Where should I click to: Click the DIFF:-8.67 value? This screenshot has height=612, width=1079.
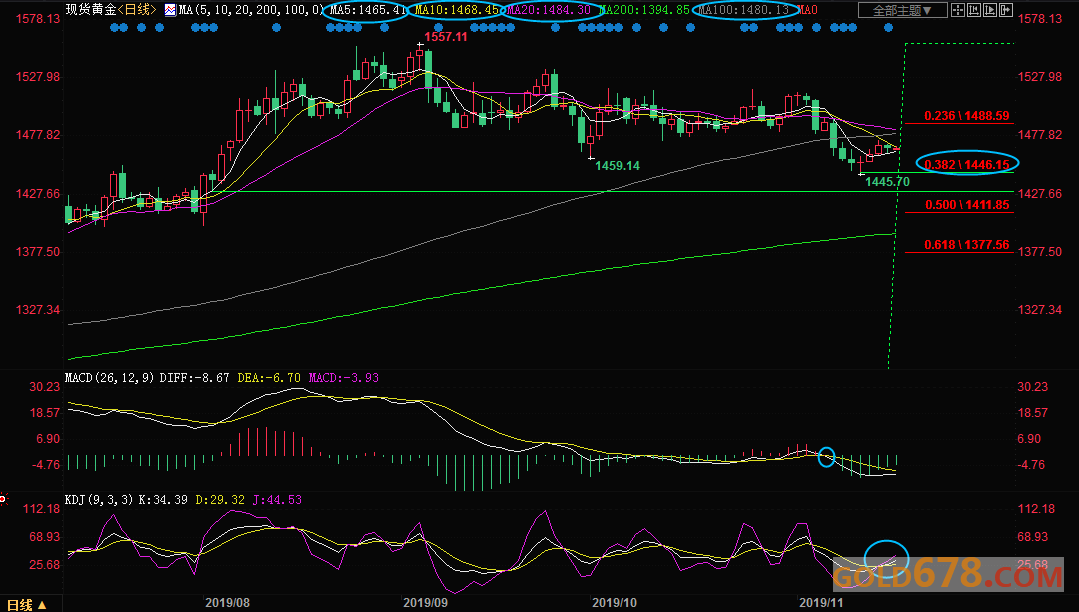point(194,377)
